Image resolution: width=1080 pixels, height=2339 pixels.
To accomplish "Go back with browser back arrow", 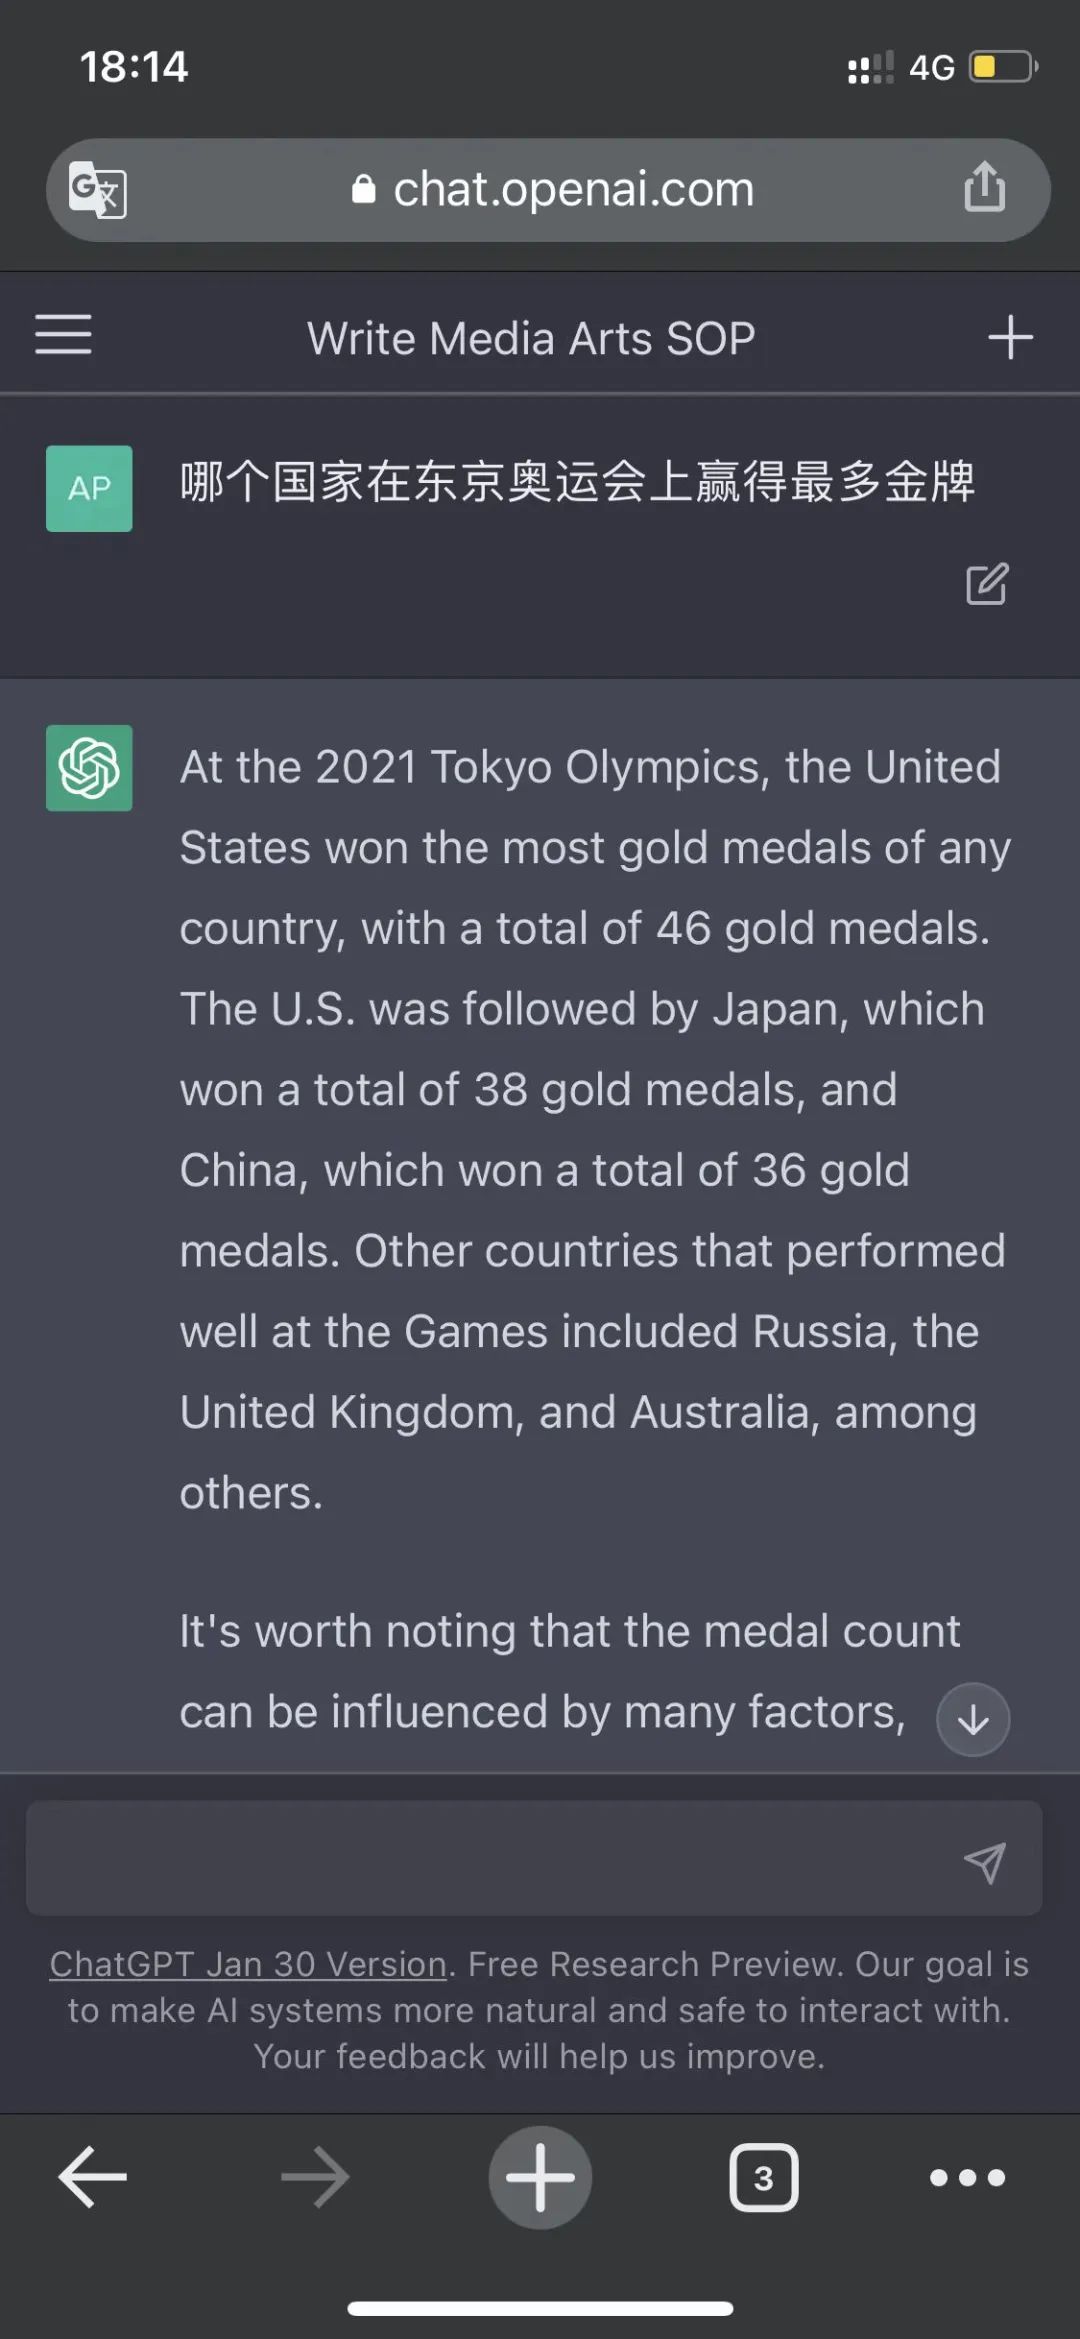I will point(92,2177).
